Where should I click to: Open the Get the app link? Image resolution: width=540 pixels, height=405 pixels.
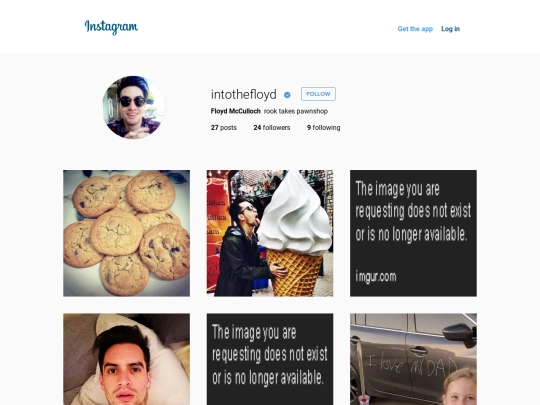coord(415,29)
